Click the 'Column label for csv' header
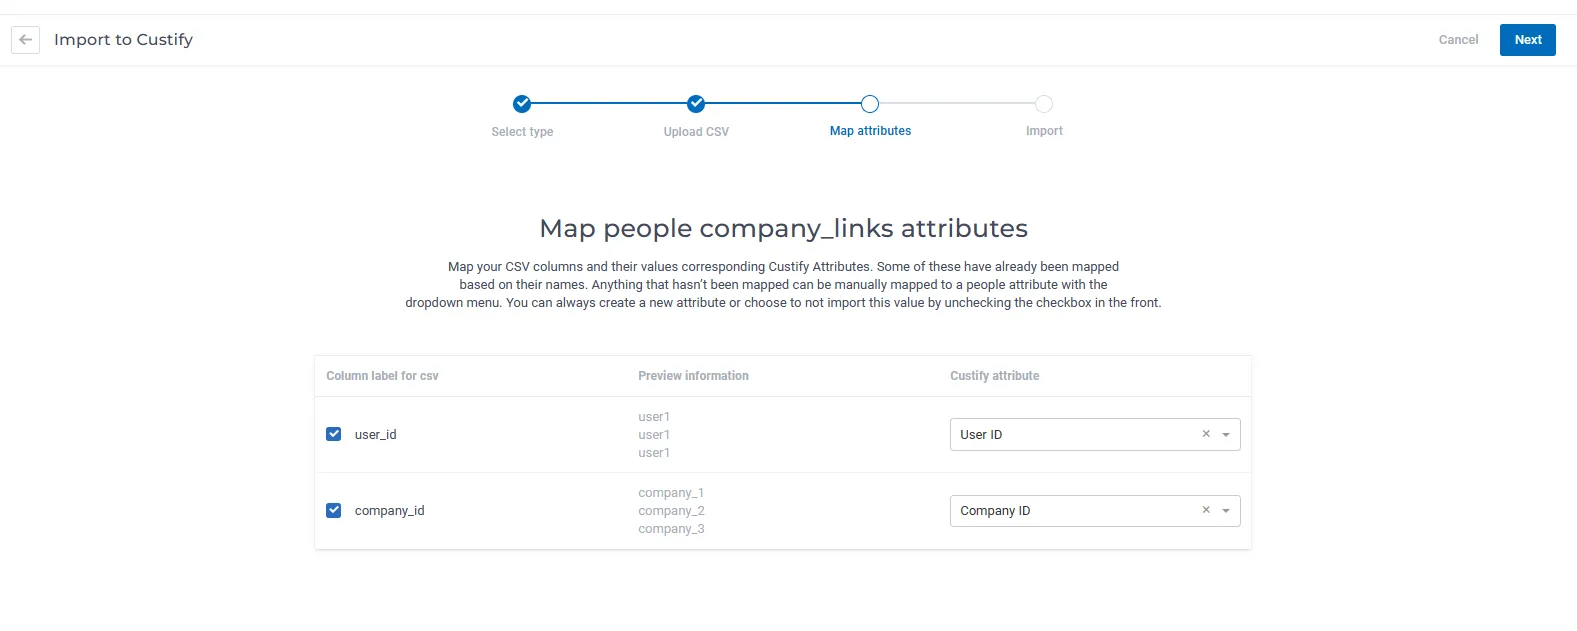Screen dimensions: 1577x631 pos(382,376)
